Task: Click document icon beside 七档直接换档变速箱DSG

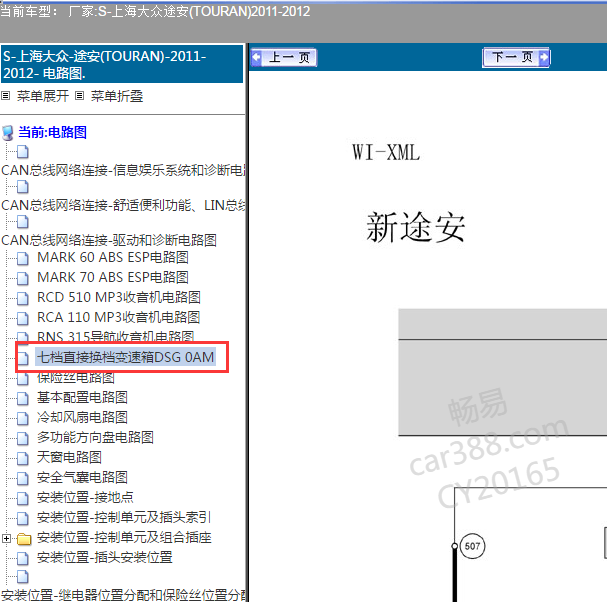Action: [x=22, y=358]
